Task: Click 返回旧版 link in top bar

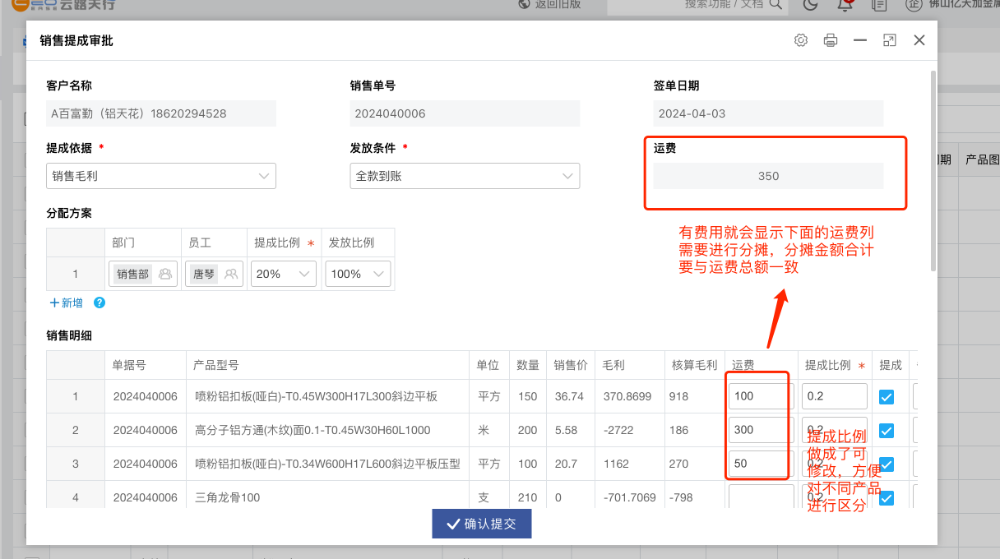Action: point(550,4)
